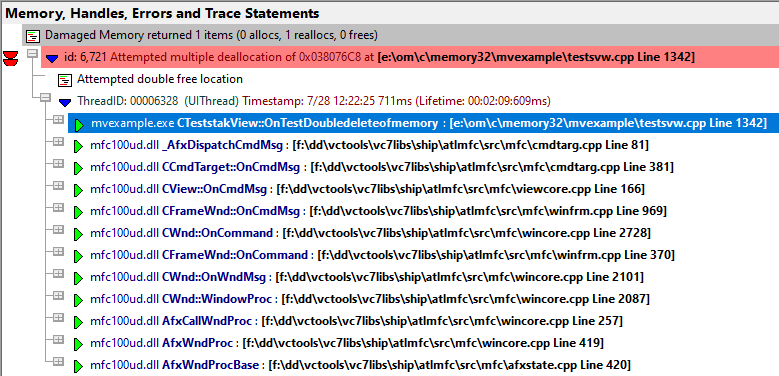
Task: Expand the CWnd::OnWndMsg stack frame
Action: [58, 273]
